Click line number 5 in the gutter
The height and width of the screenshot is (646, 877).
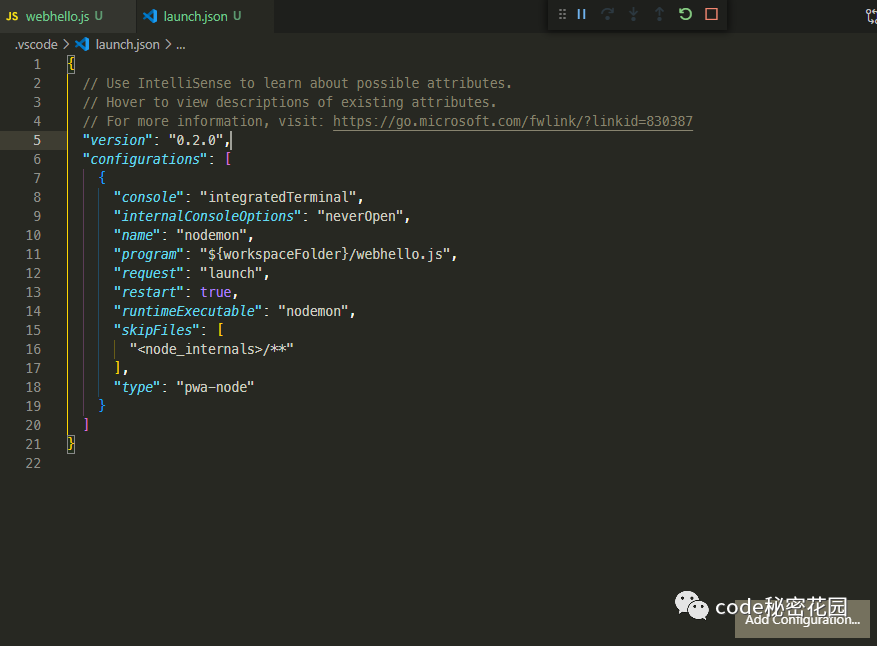[37, 140]
